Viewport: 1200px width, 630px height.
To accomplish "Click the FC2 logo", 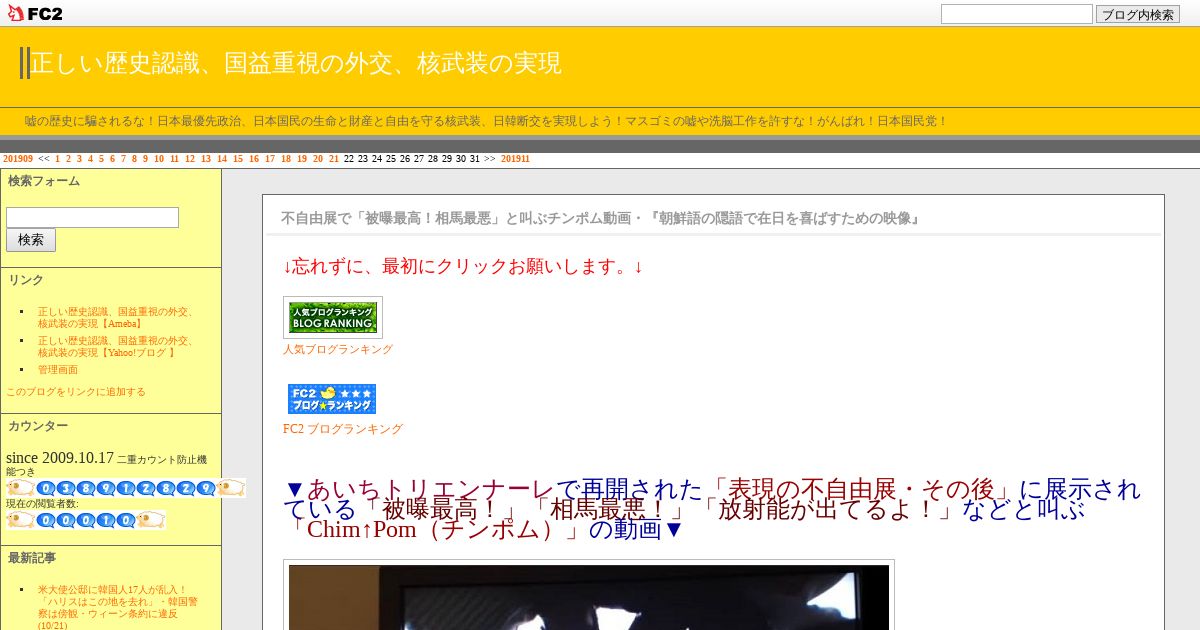I will [x=35, y=13].
